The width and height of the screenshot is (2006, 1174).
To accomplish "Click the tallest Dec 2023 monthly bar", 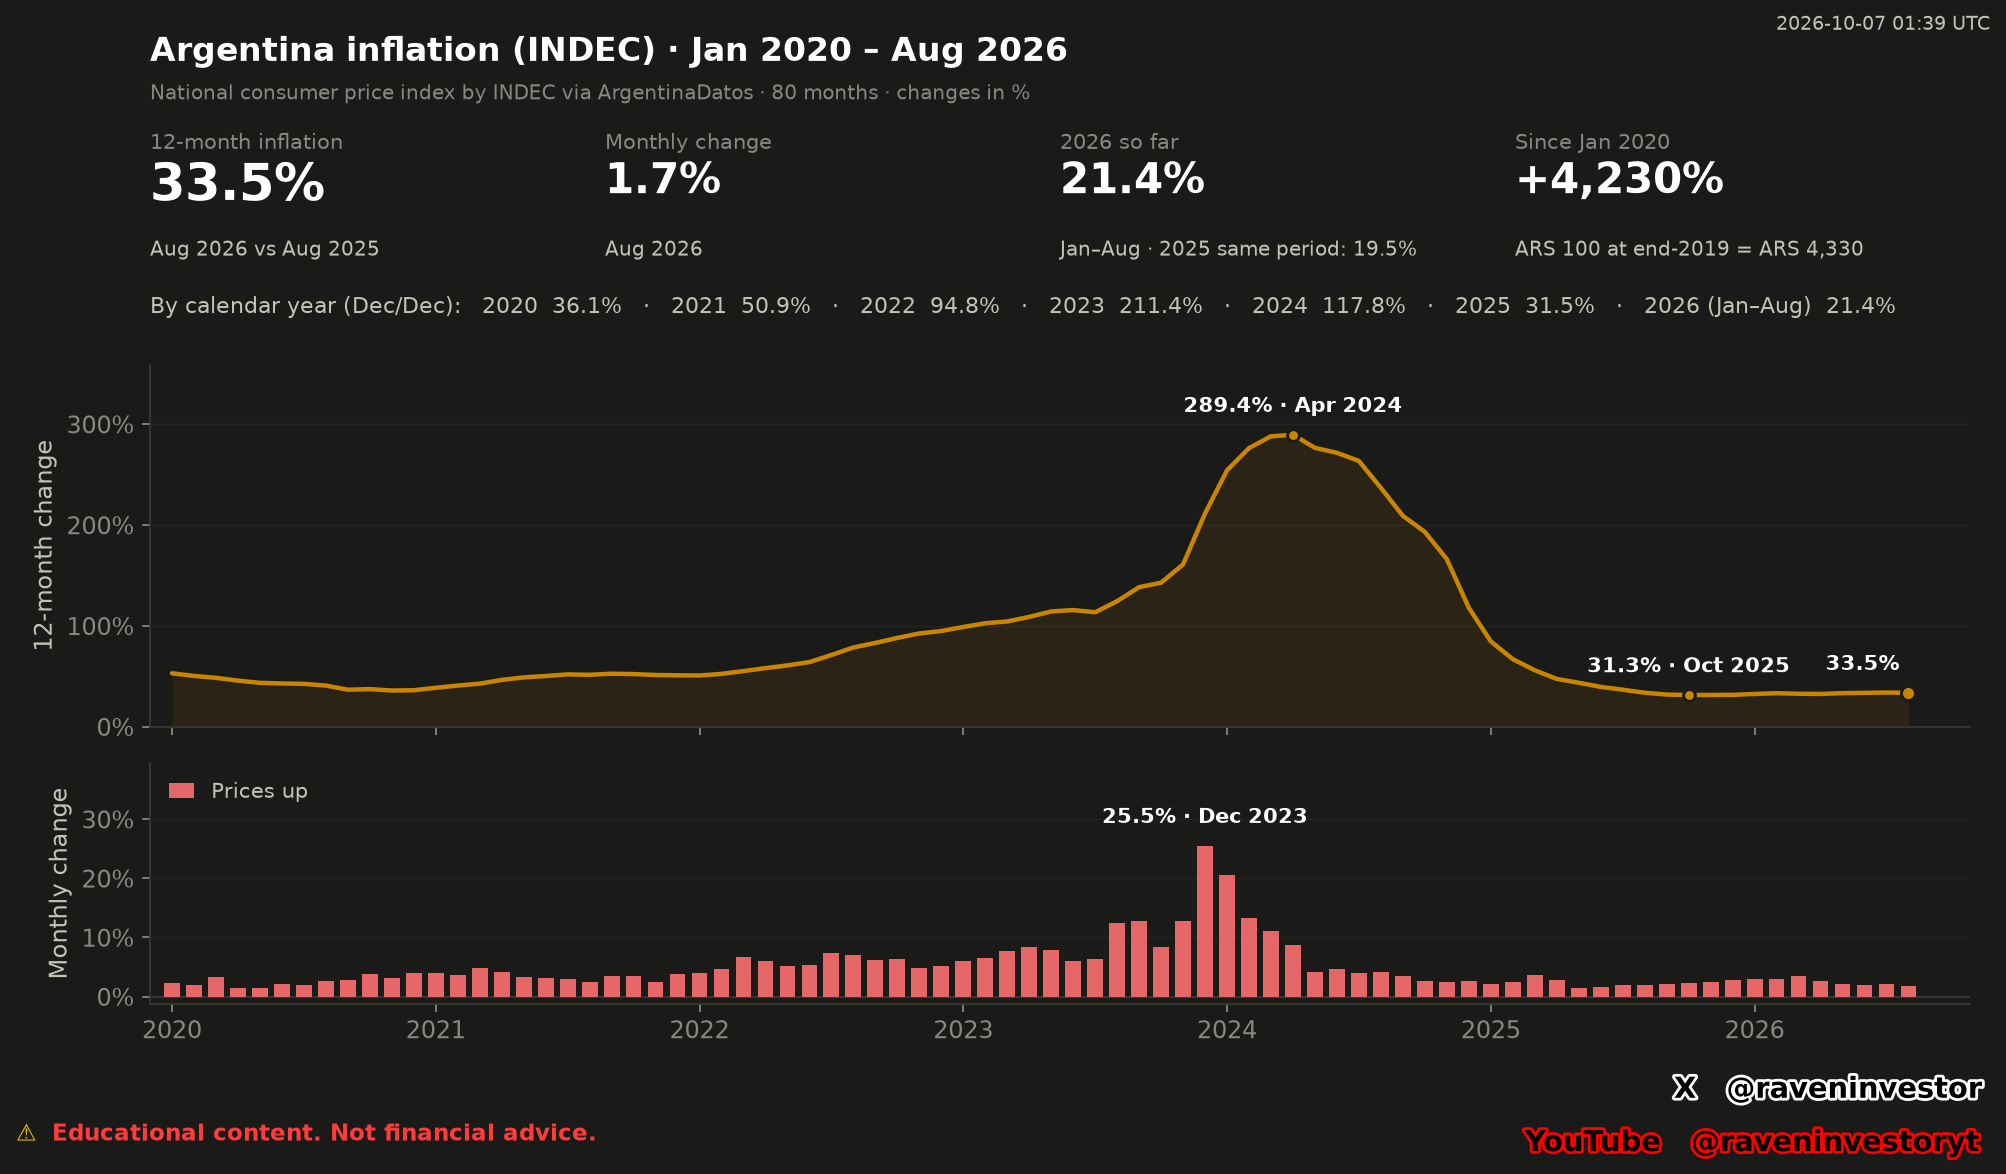I will pyautogui.click(x=1205, y=921).
